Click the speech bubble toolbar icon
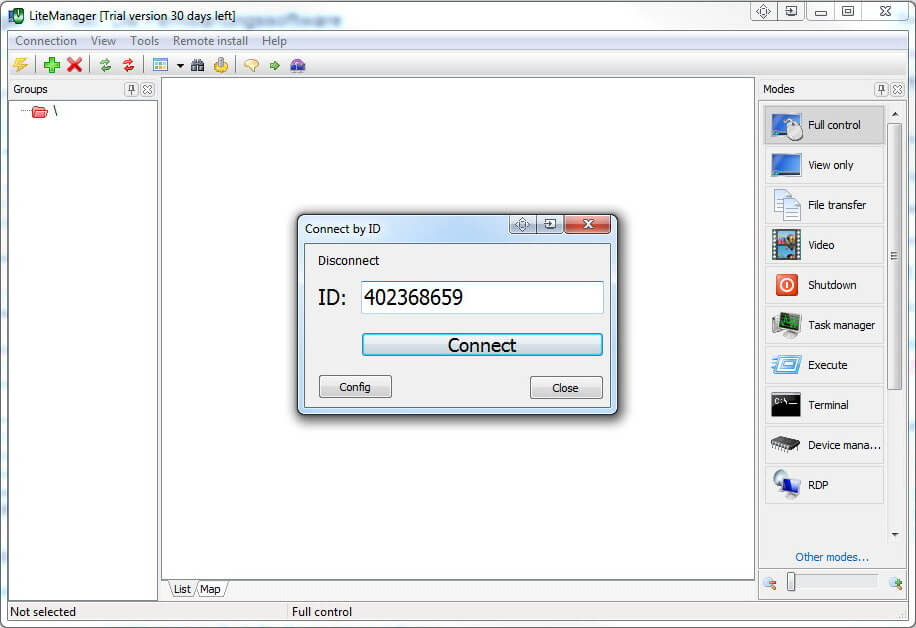The height and width of the screenshot is (628, 916). pos(251,65)
